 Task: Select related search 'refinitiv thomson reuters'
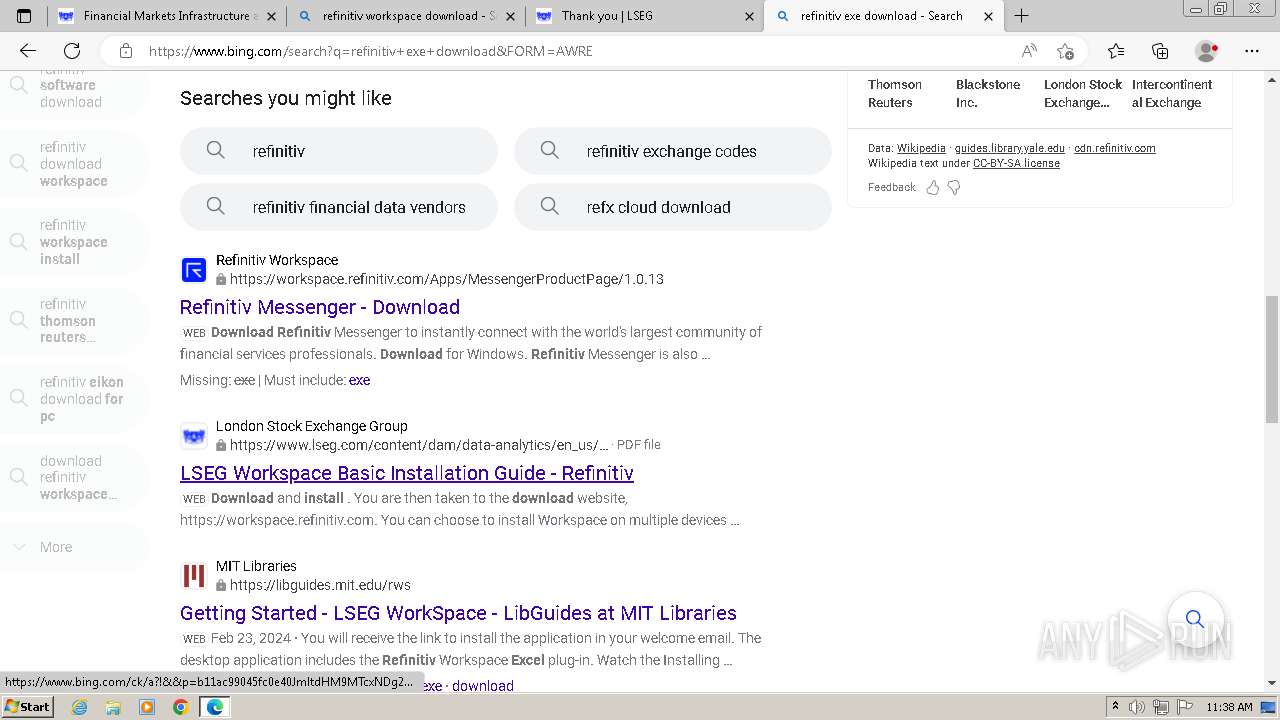[74, 321]
